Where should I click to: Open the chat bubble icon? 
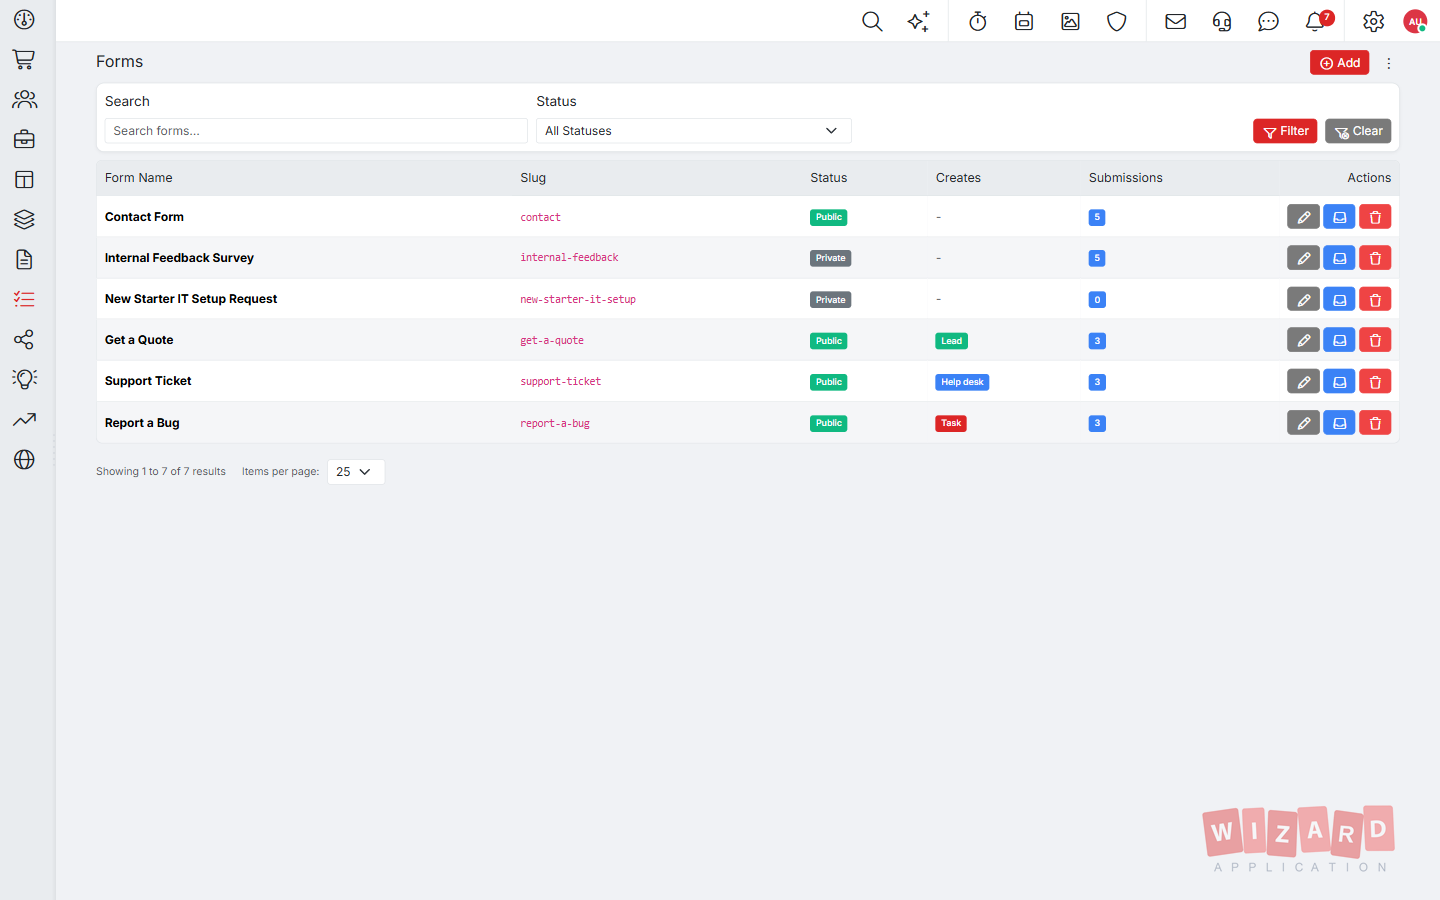tap(1268, 21)
